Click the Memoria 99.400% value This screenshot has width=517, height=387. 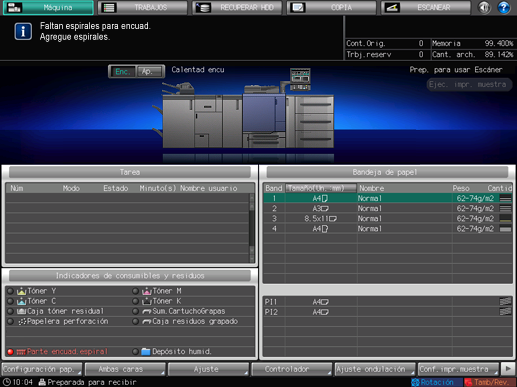[x=499, y=43]
